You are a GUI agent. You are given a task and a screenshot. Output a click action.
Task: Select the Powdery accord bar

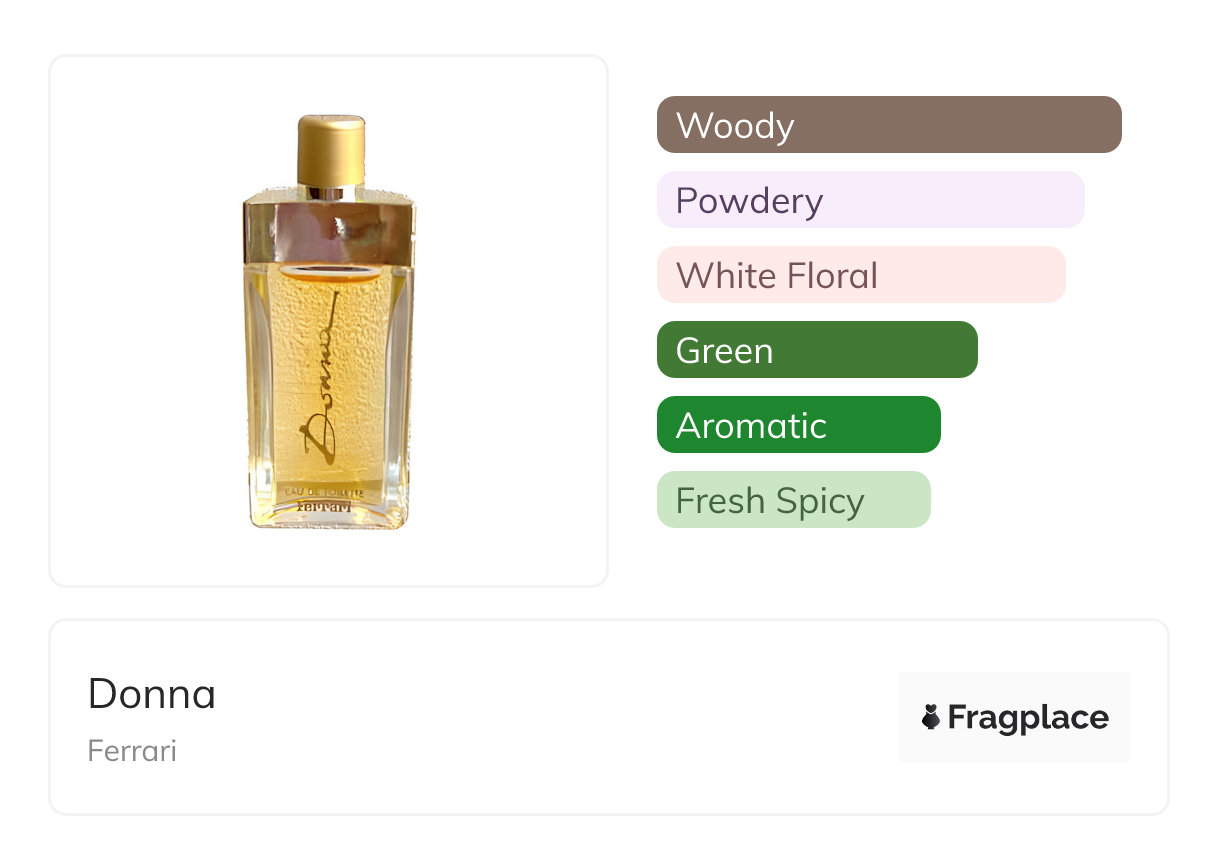tap(870, 200)
